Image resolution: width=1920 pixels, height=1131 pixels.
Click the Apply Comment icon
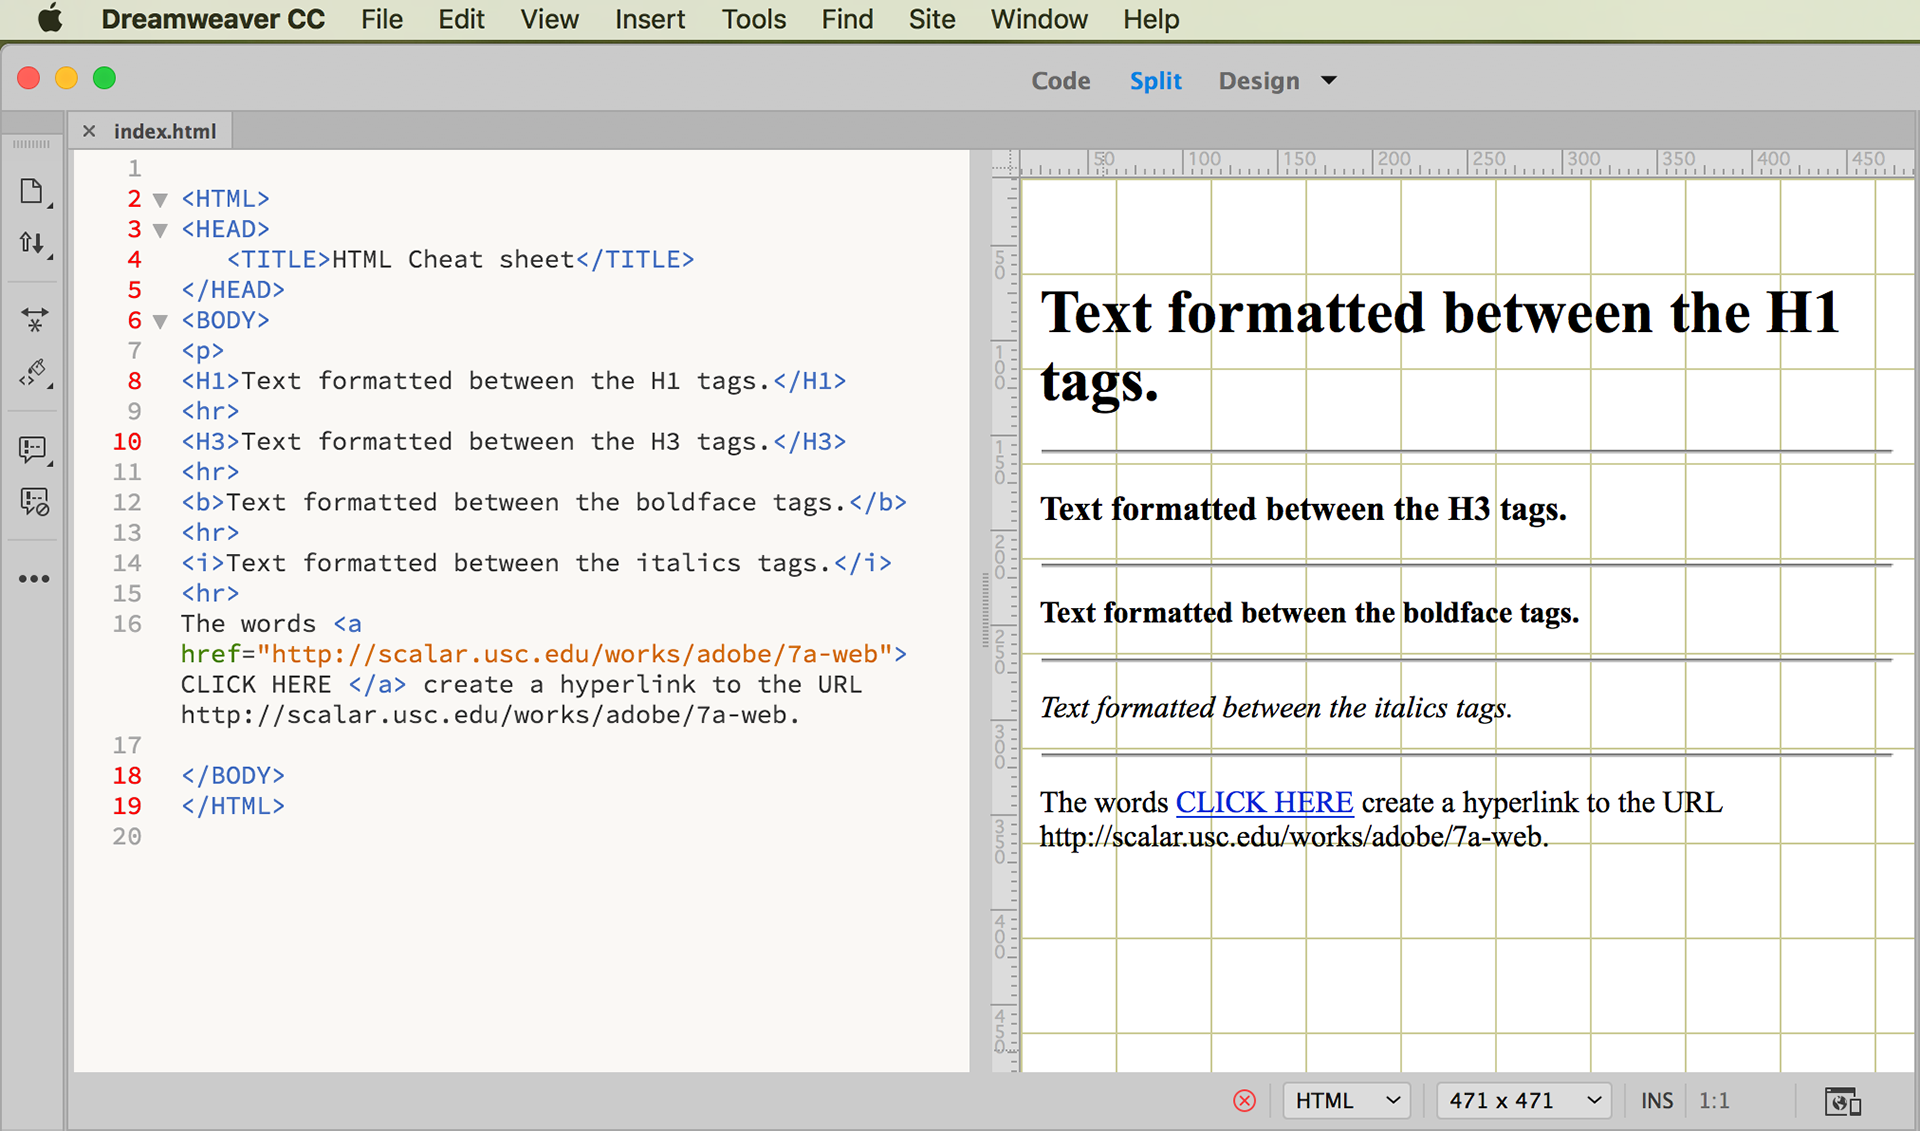point(33,450)
